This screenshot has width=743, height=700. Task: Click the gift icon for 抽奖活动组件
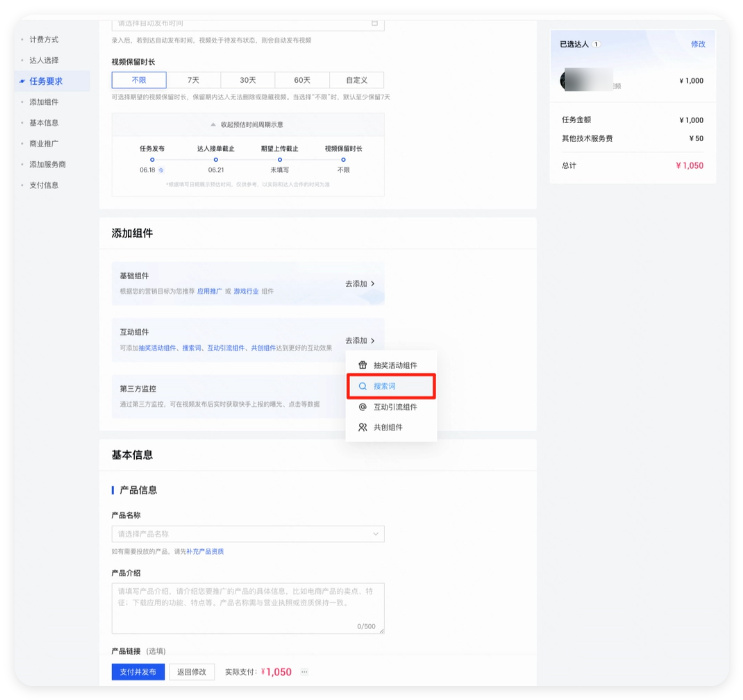[x=363, y=366]
